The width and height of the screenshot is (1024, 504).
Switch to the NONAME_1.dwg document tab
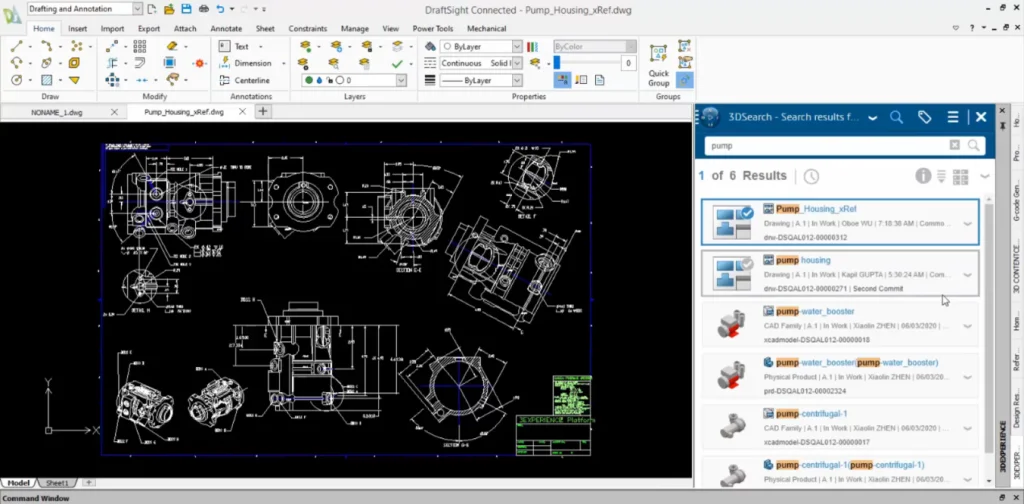[x=60, y=112]
